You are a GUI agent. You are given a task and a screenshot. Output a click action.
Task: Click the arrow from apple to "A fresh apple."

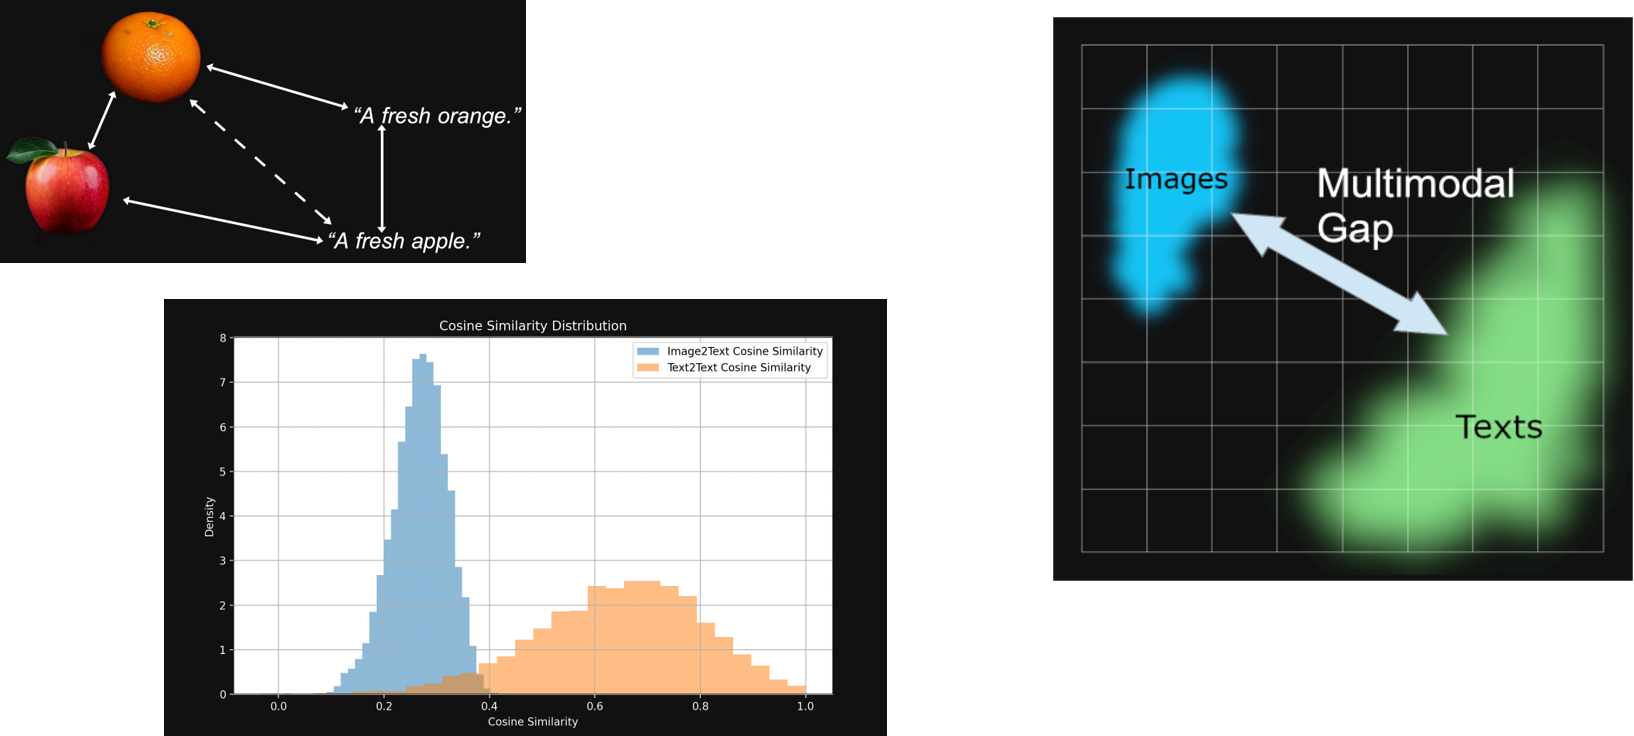tap(223, 220)
